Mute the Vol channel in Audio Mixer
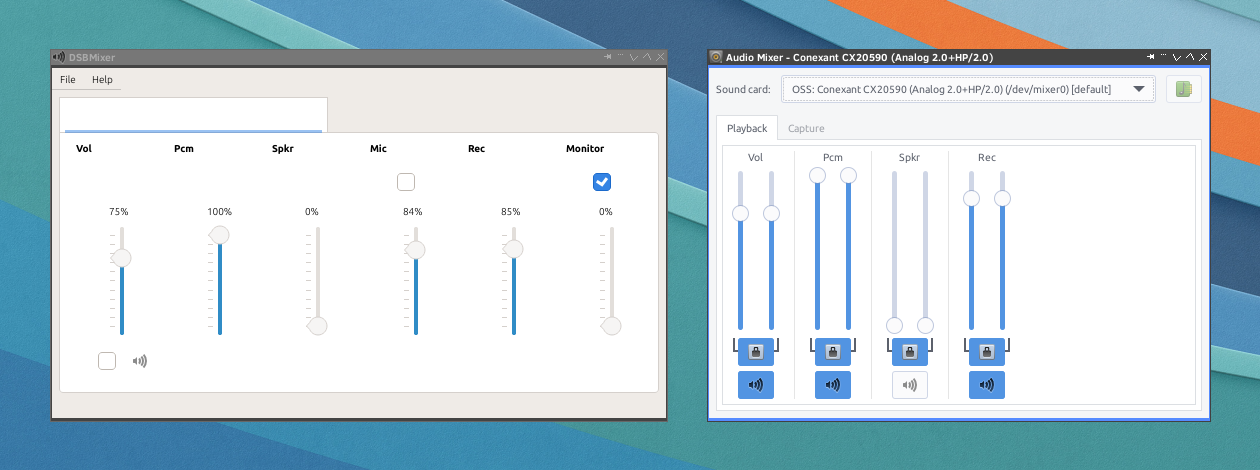The height and width of the screenshot is (470, 1260). (755, 385)
